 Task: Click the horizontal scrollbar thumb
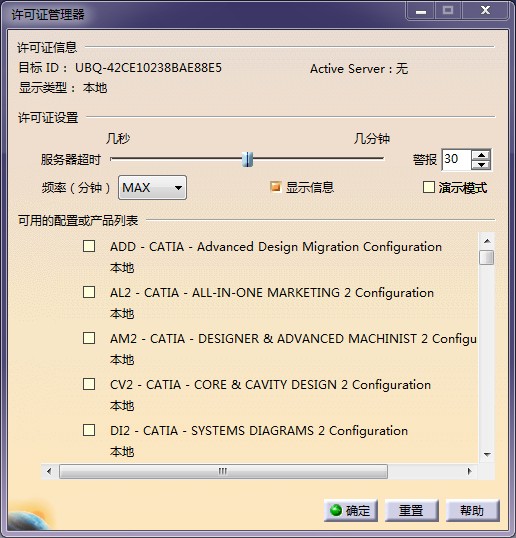(223, 471)
